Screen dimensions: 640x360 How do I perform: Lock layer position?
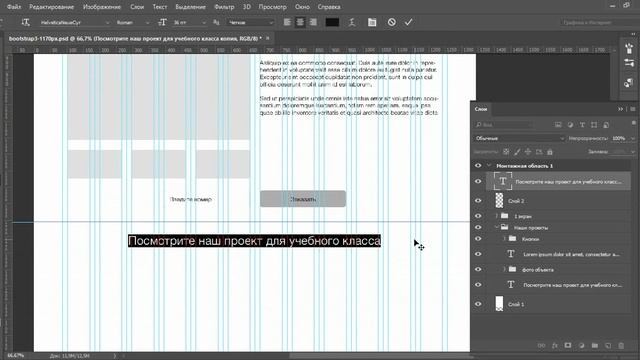click(528, 152)
